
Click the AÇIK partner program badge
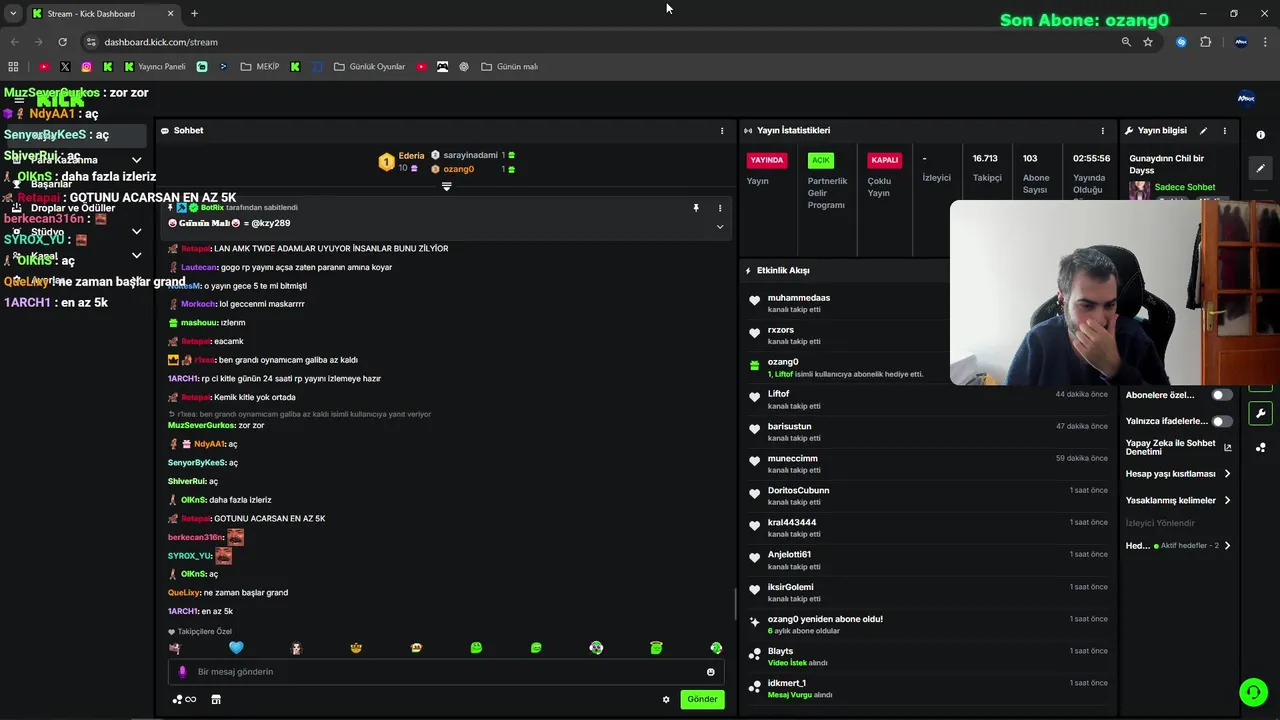tap(821, 160)
